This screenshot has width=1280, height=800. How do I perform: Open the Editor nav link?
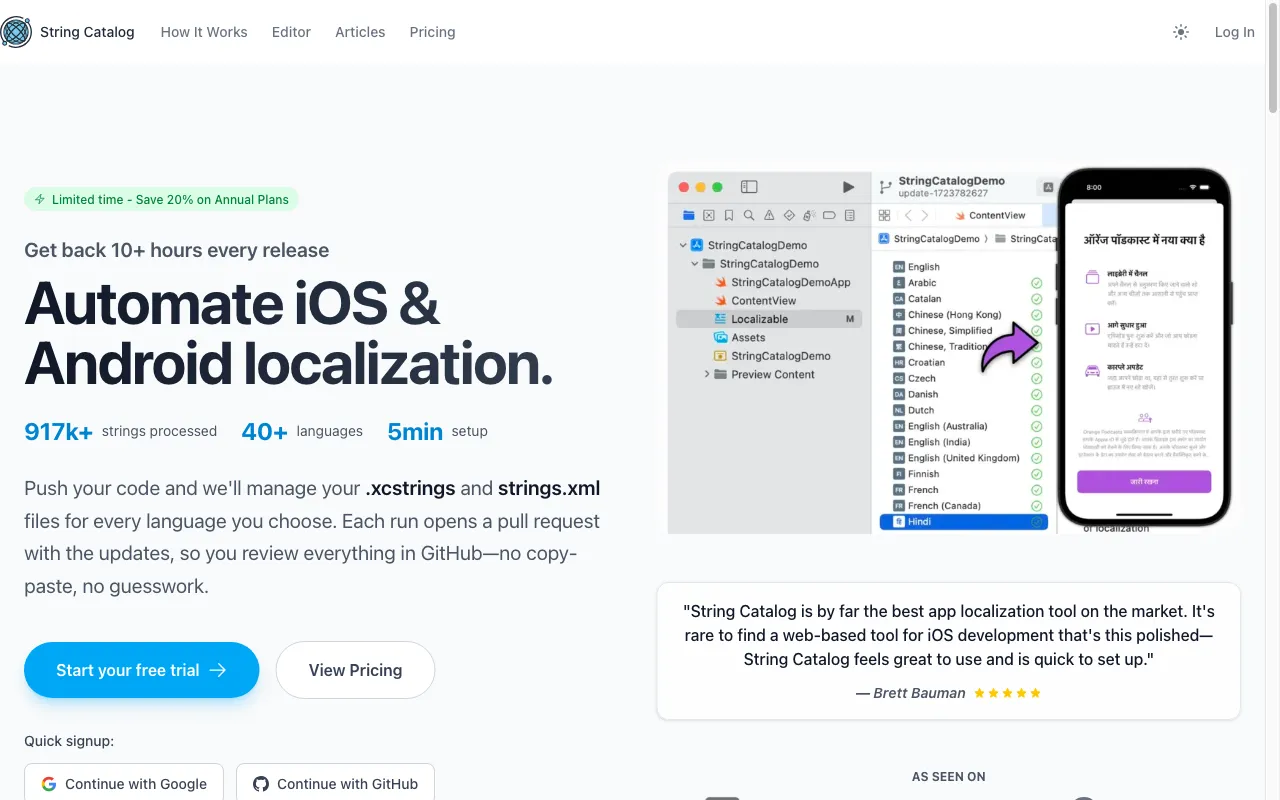291,32
